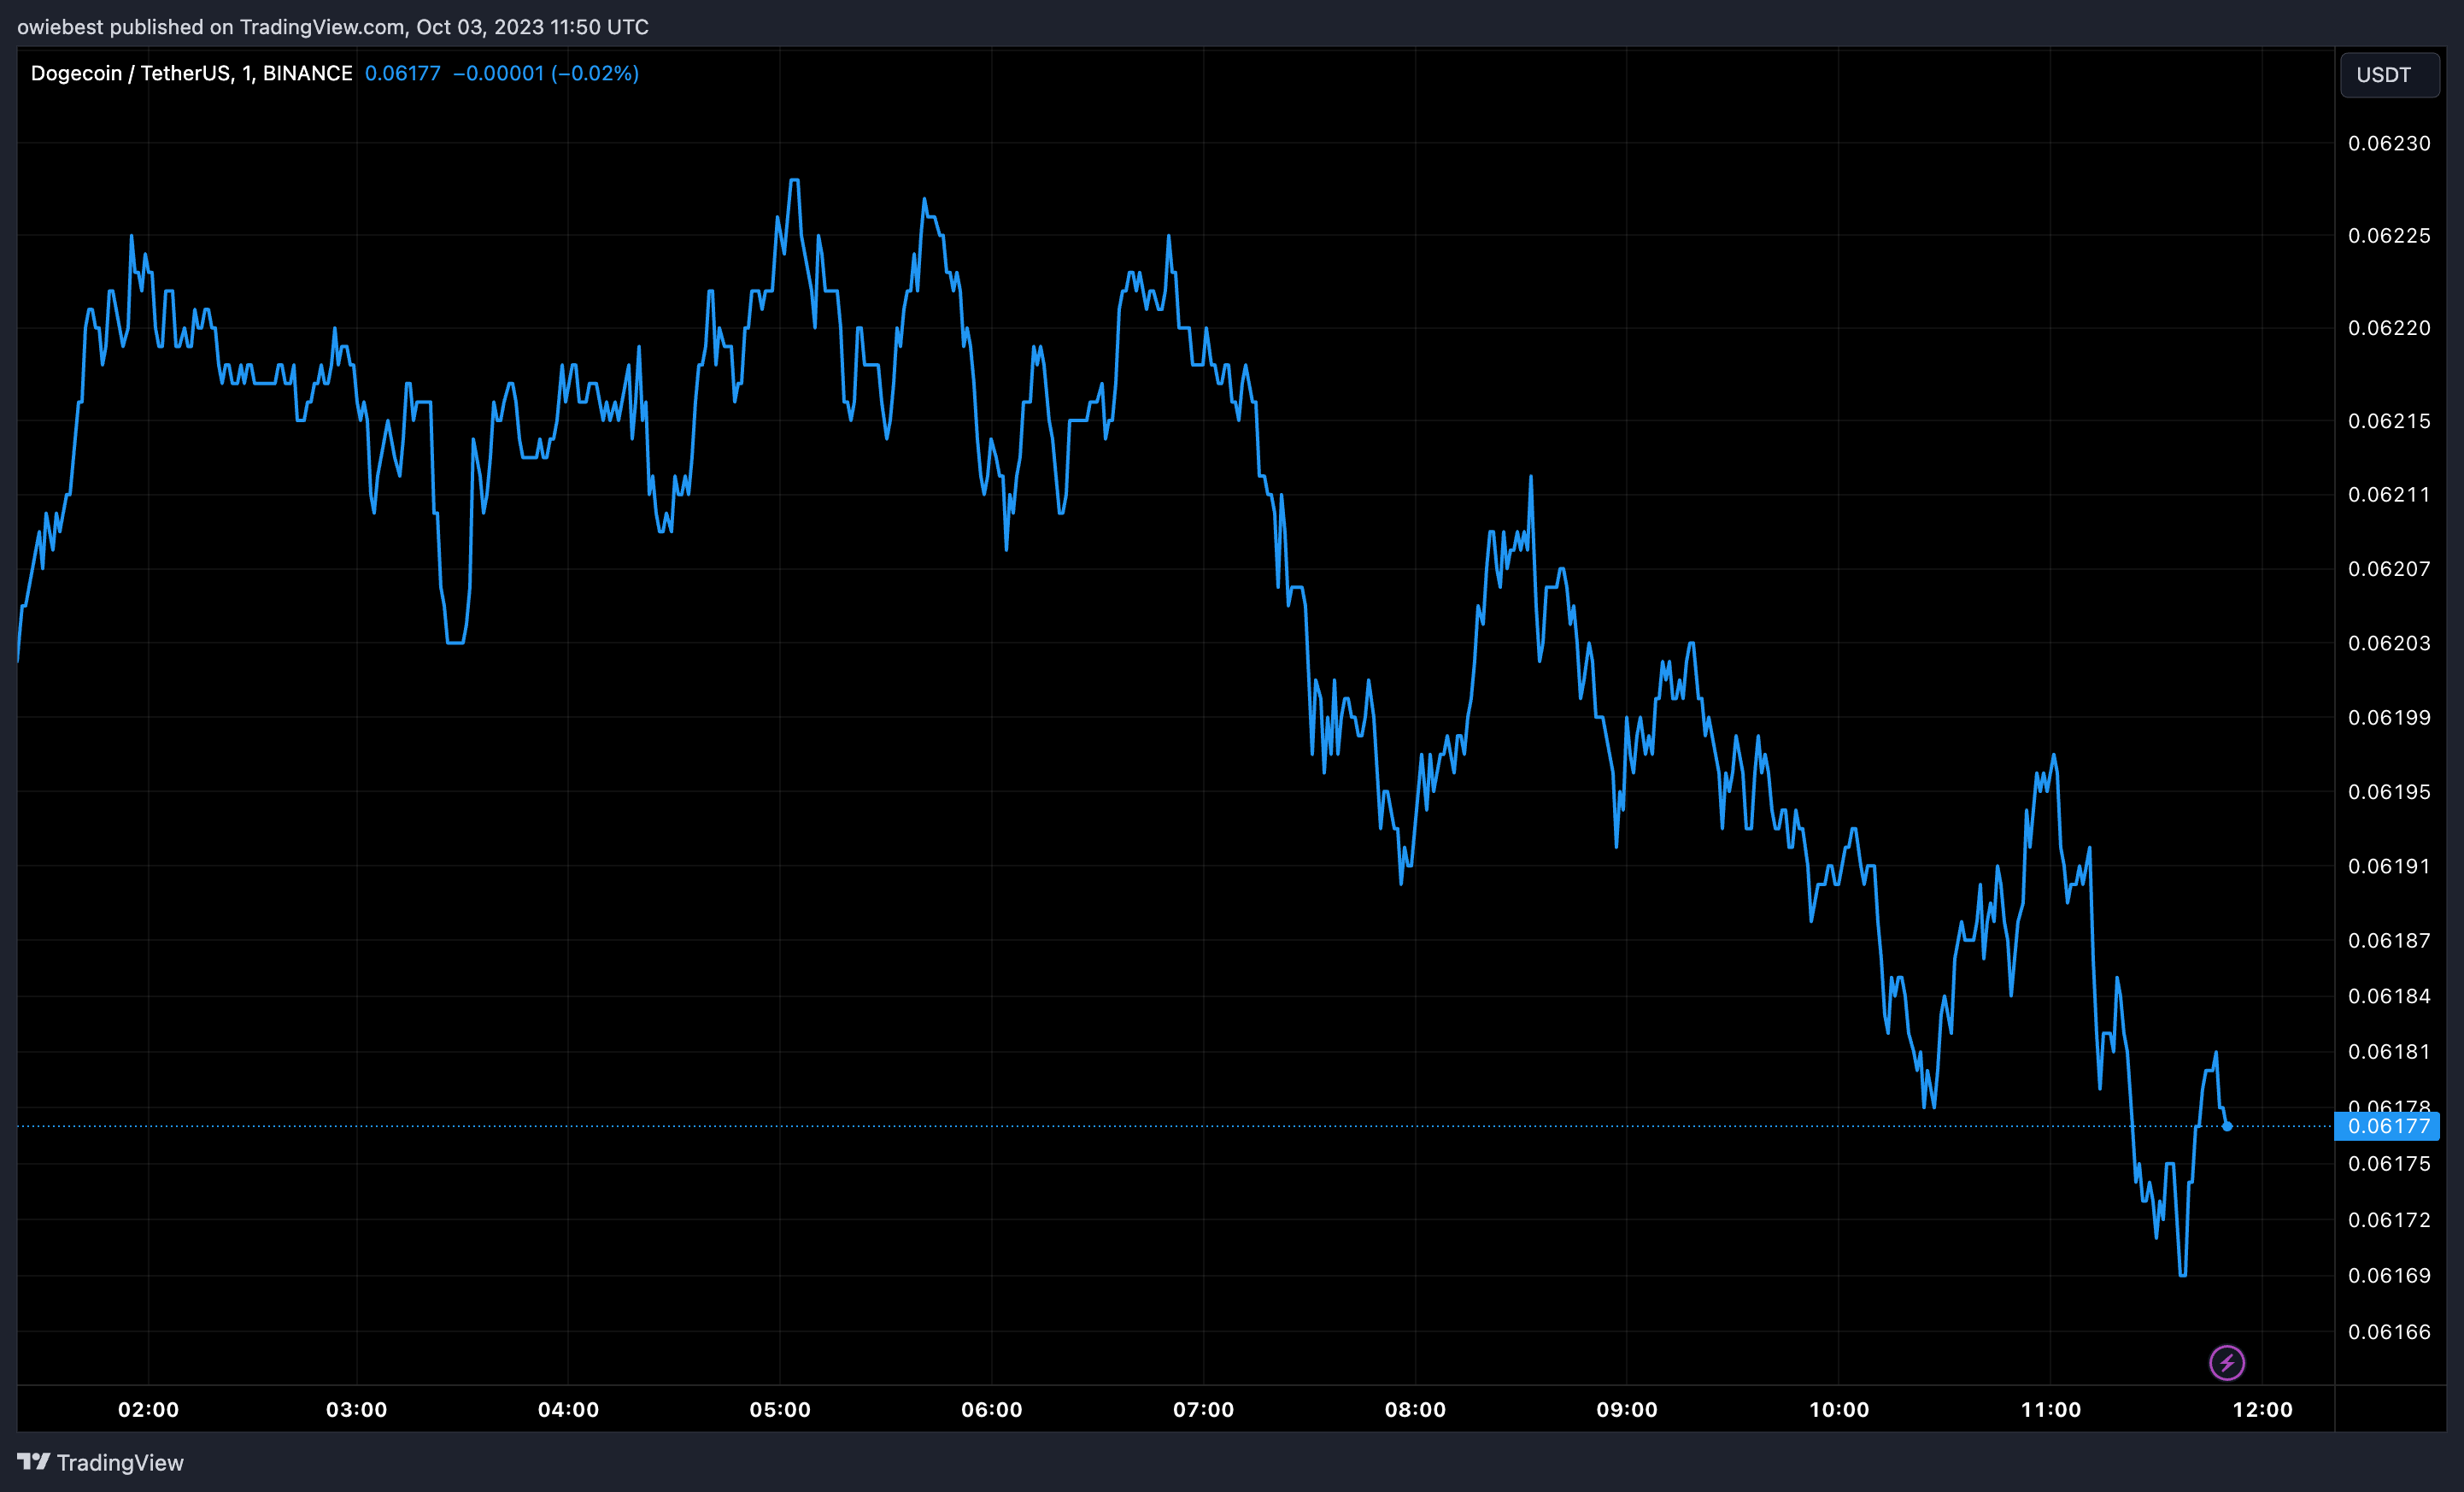Click the 0.06184 price axis label
2464x1492 pixels.
point(2389,996)
